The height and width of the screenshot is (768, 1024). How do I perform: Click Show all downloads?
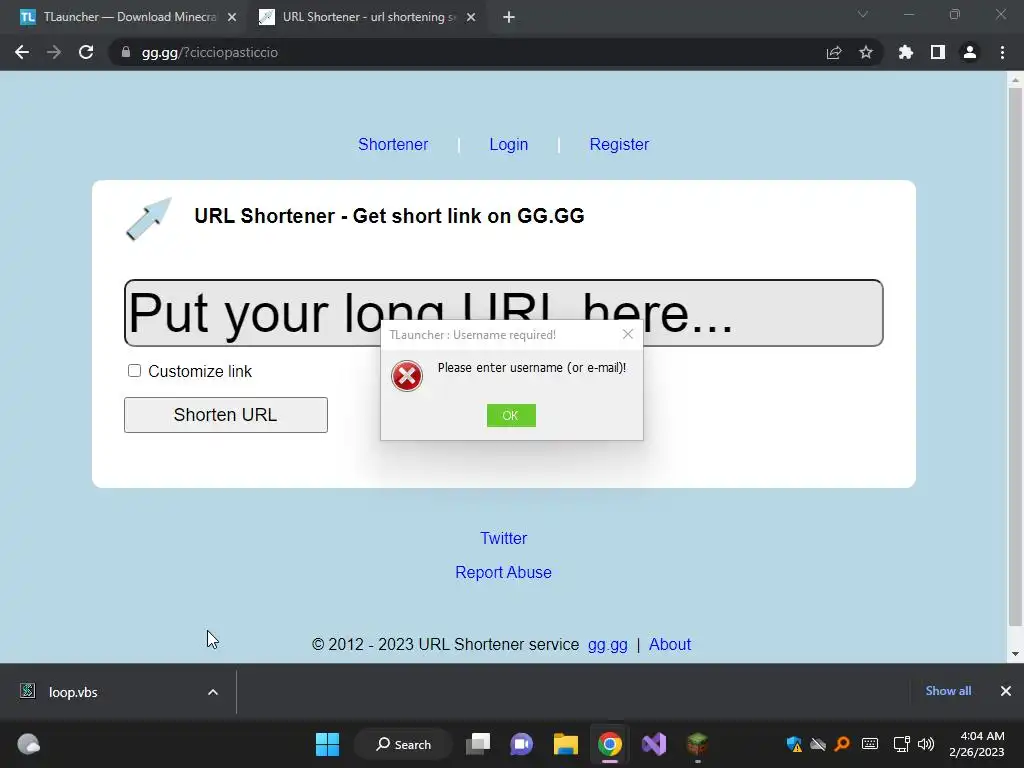pyautogui.click(x=948, y=691)
